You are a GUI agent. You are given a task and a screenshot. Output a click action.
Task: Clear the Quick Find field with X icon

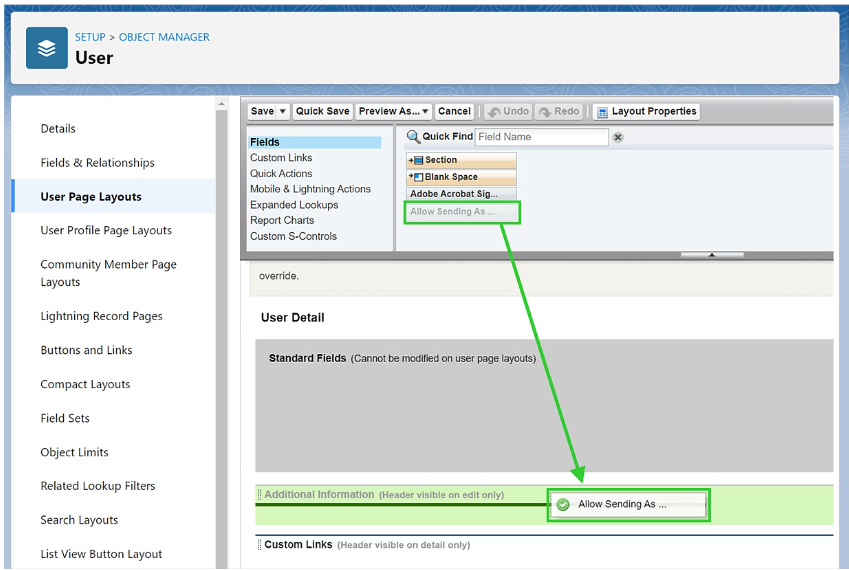618,137
